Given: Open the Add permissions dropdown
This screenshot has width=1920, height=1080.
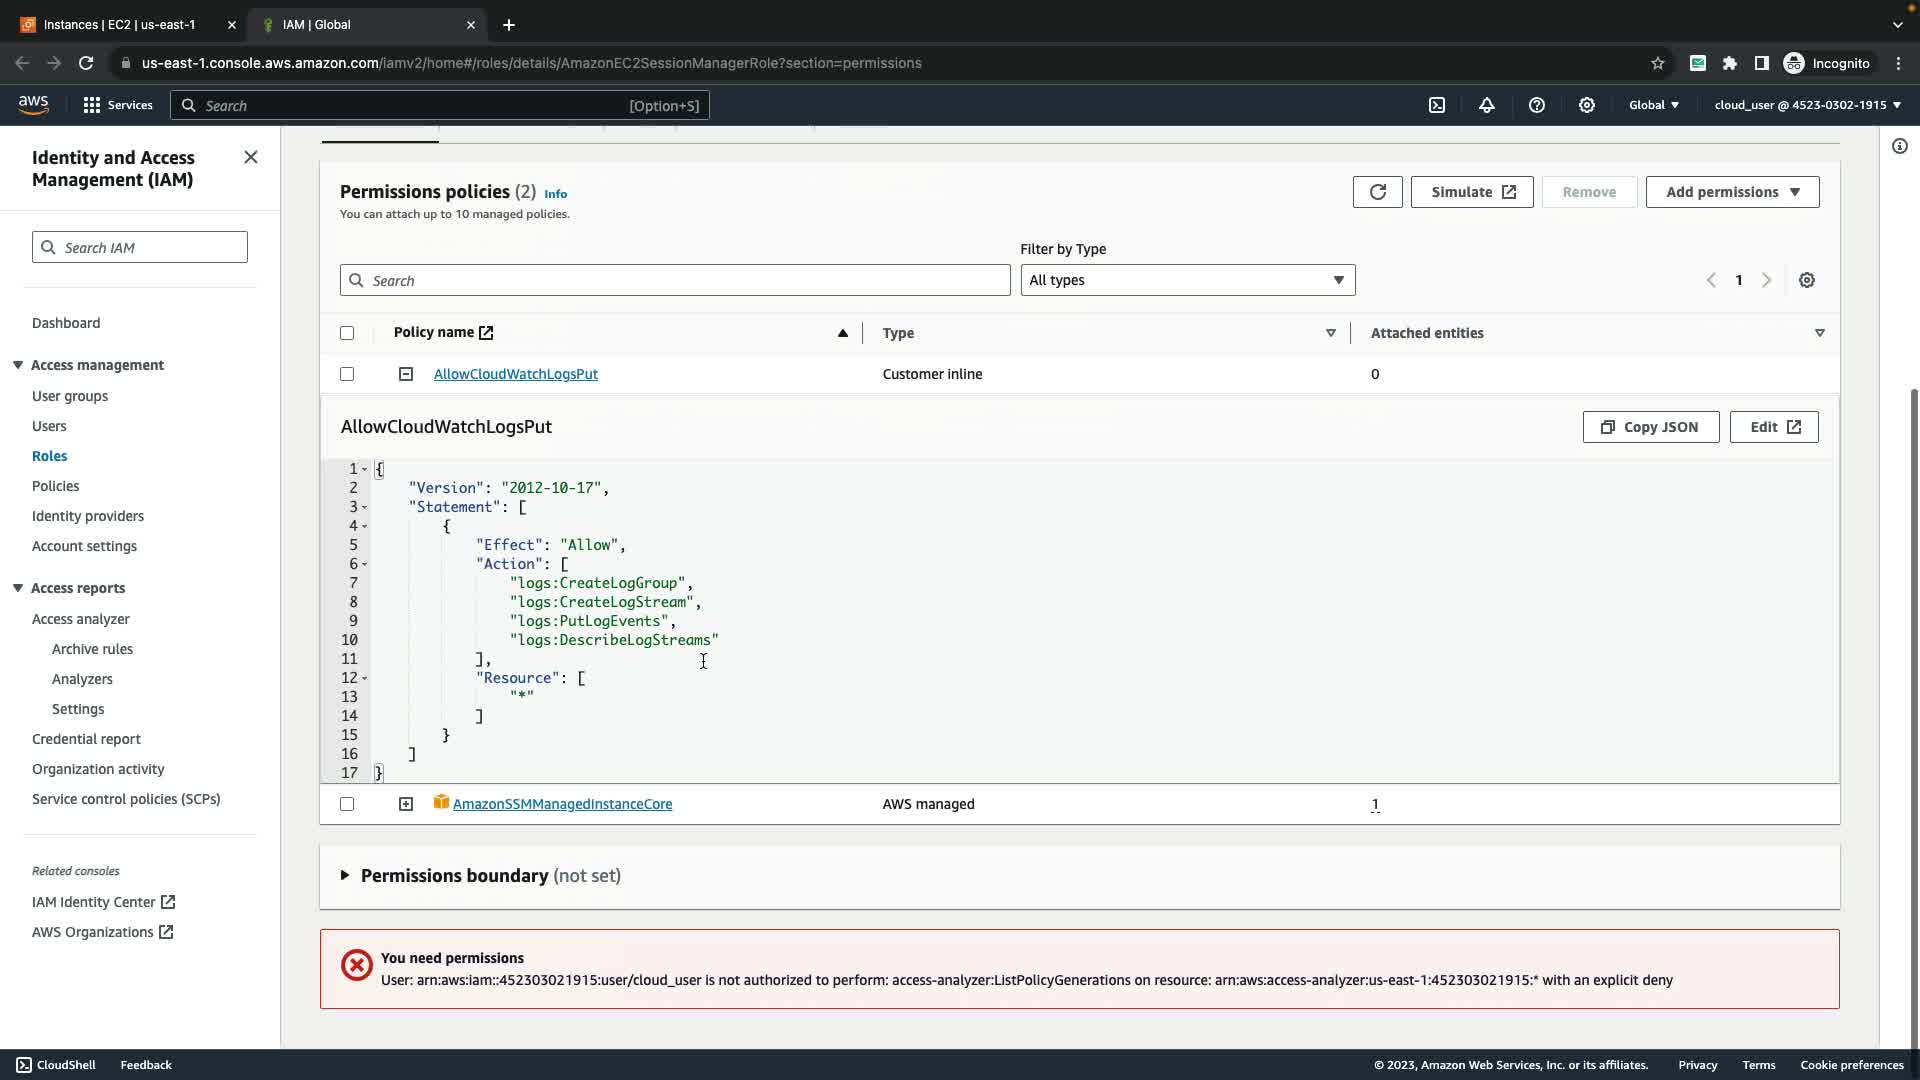Looking at the screenshot, I should pyautogui.click(x=1732, y=192).
